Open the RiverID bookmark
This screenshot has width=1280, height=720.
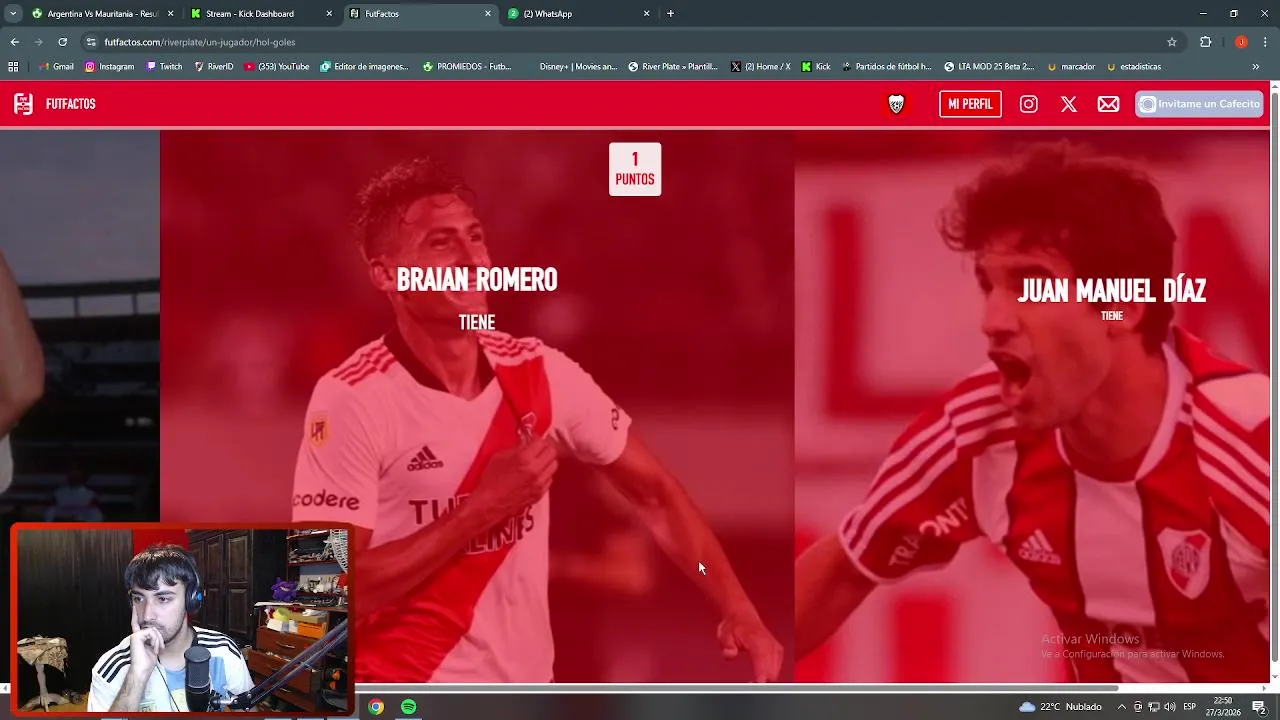click(213, 67)
